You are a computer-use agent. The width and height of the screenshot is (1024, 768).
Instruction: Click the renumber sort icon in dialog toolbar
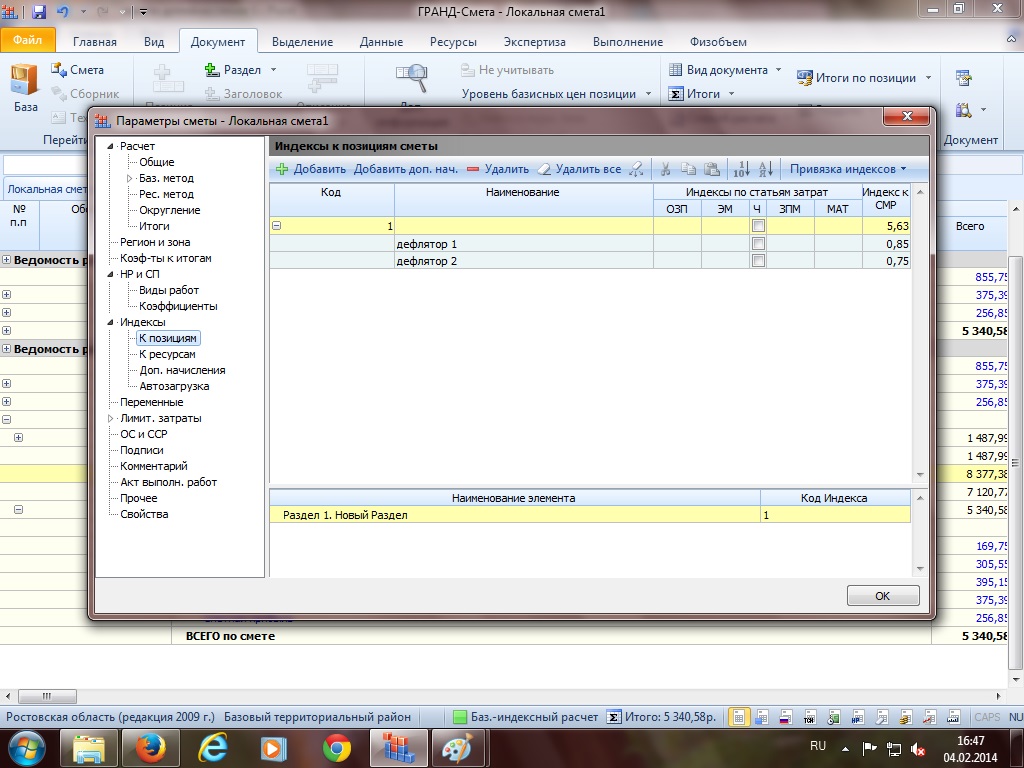(741, 170)
